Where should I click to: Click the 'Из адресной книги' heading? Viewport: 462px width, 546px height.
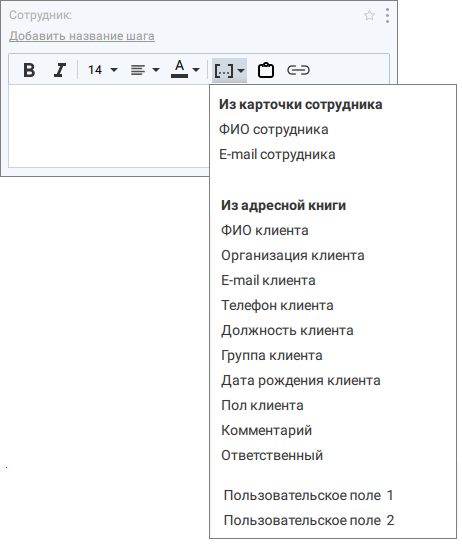283,205
